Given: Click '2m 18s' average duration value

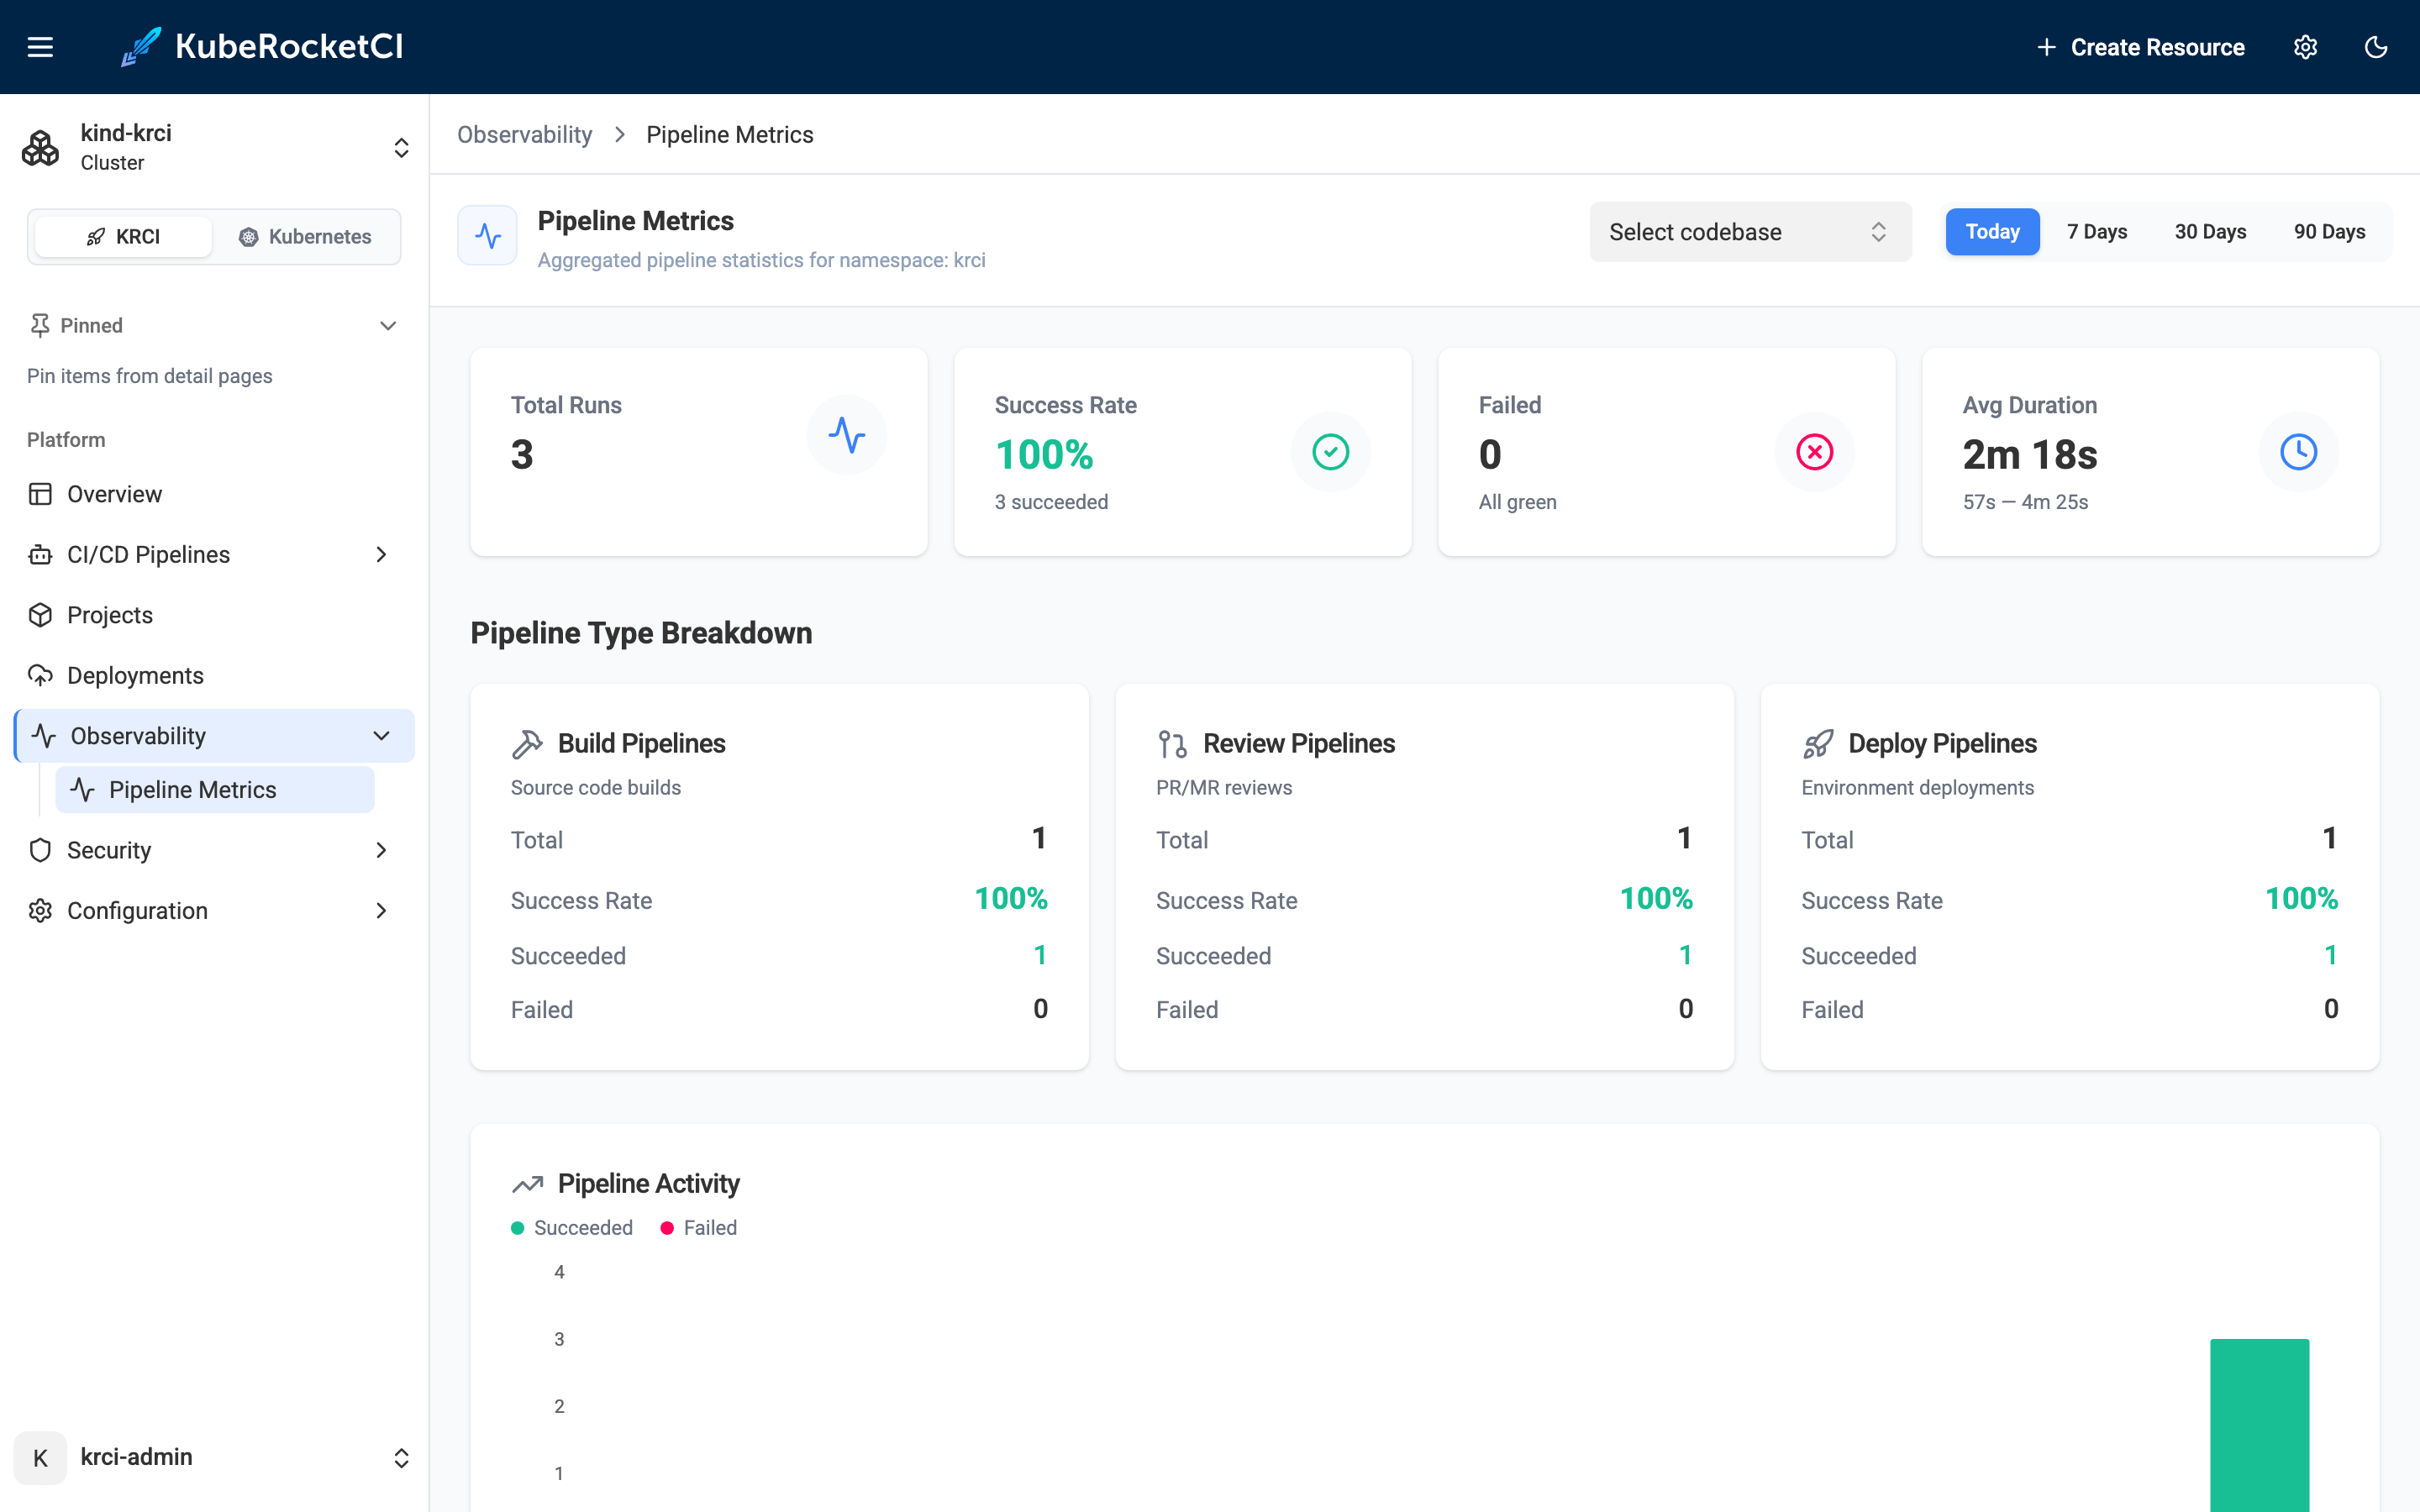Looking at the screenshot, I should [x=2030, y=455].
